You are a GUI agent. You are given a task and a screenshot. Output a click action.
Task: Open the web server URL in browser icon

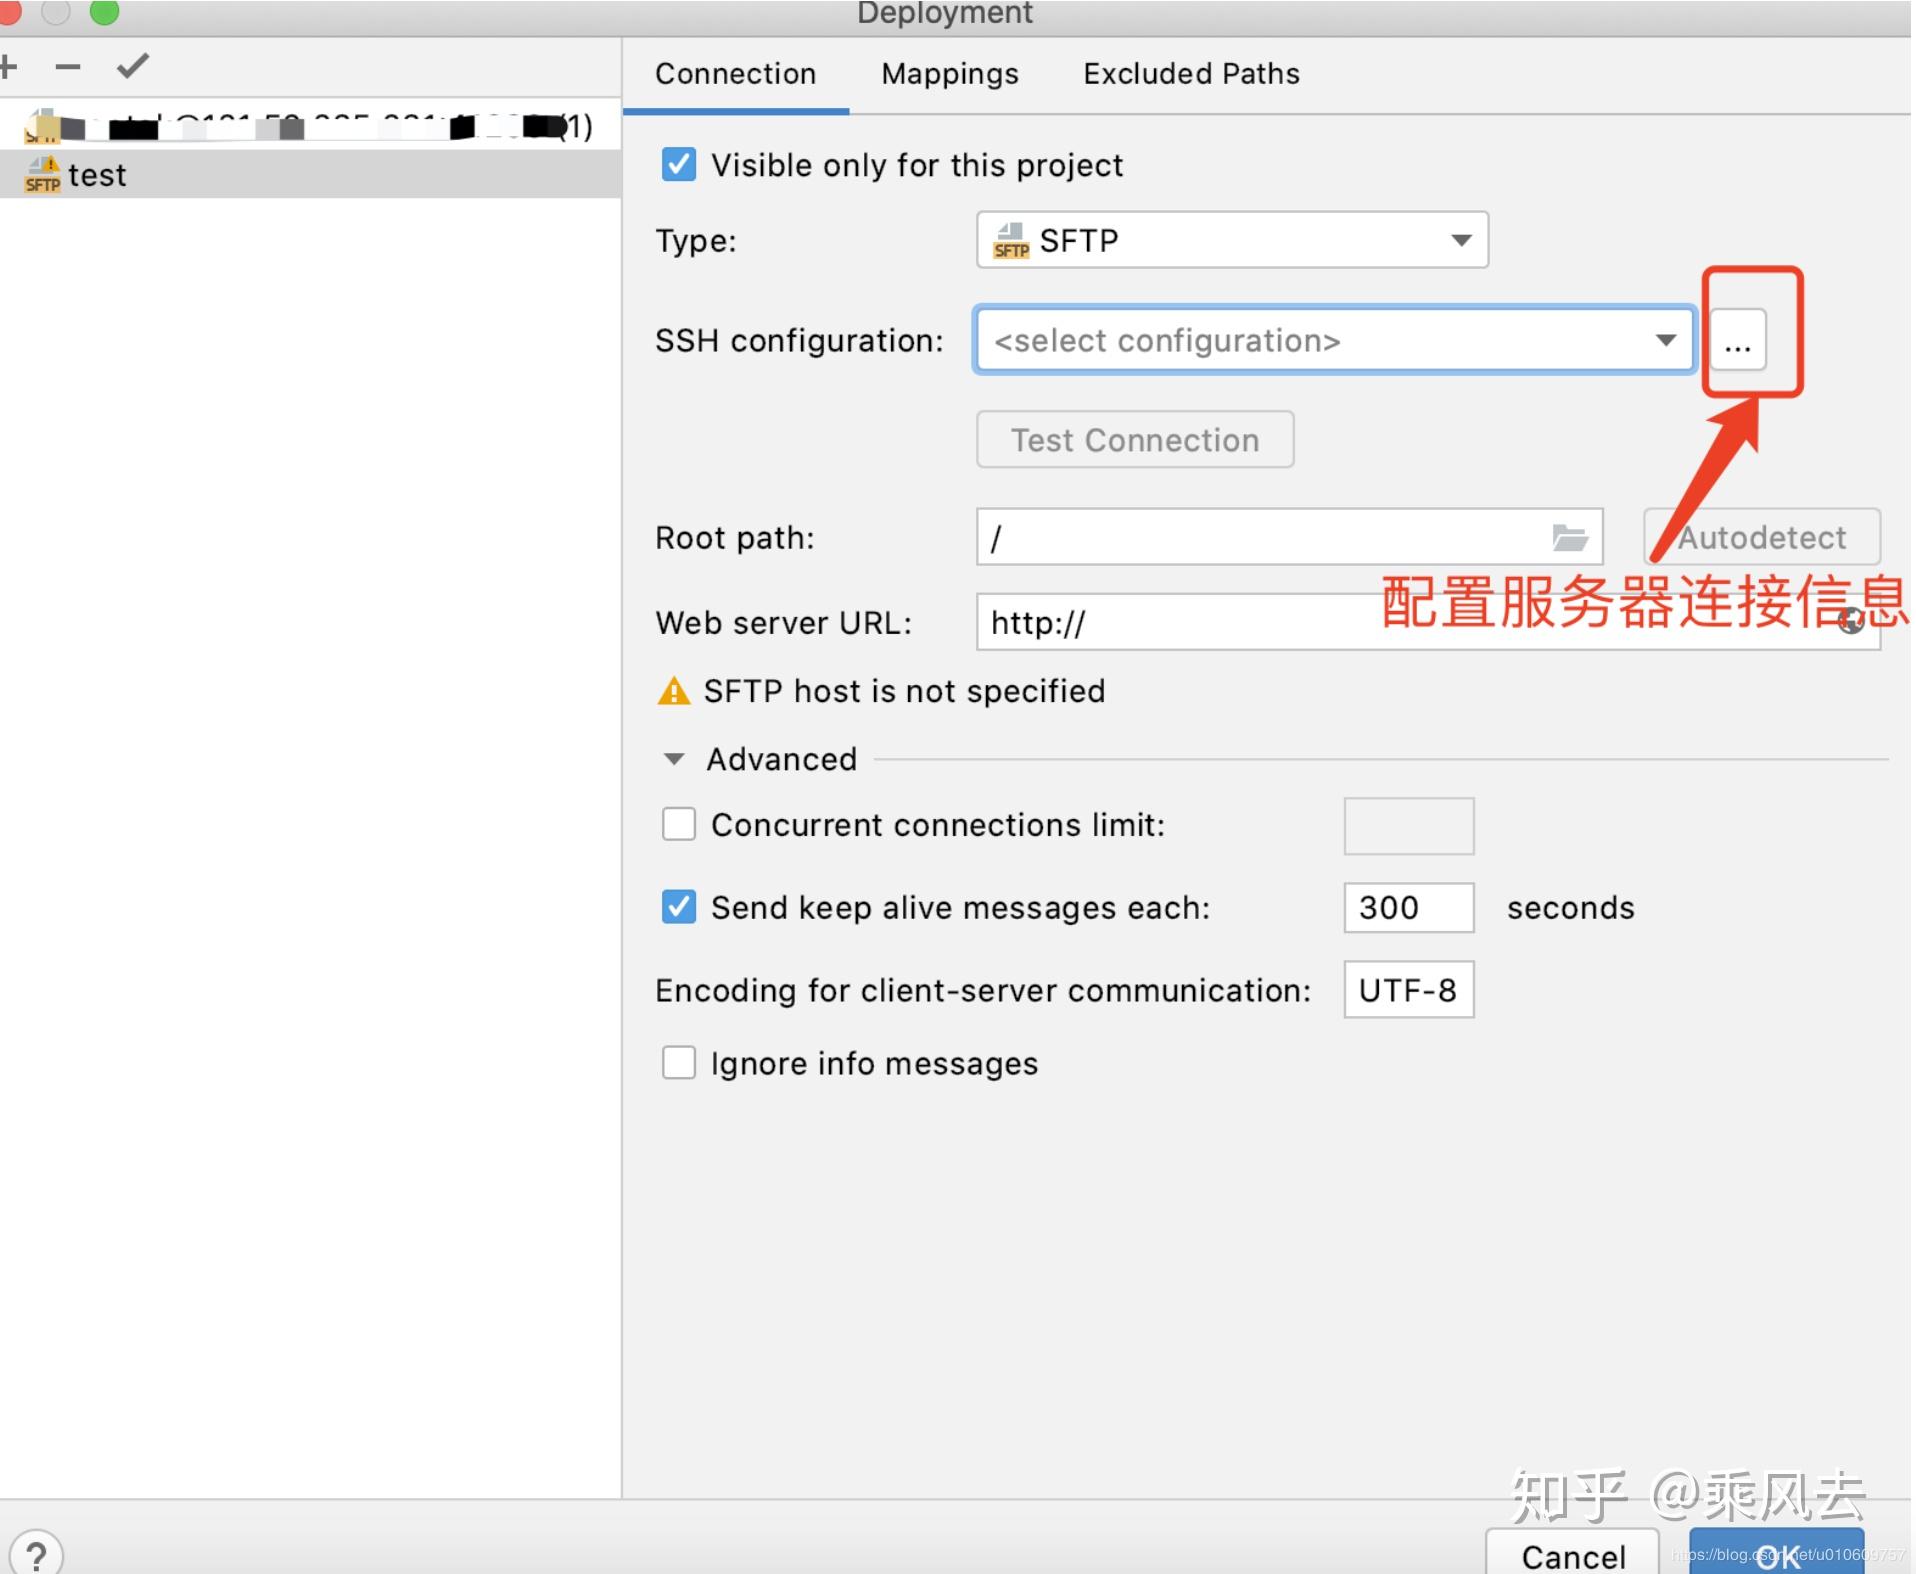[x=1851, y=622]
